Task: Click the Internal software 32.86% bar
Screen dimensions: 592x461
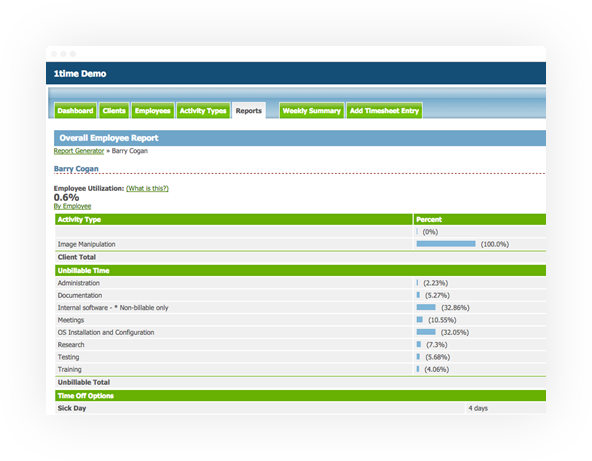Action: point(426,307)
